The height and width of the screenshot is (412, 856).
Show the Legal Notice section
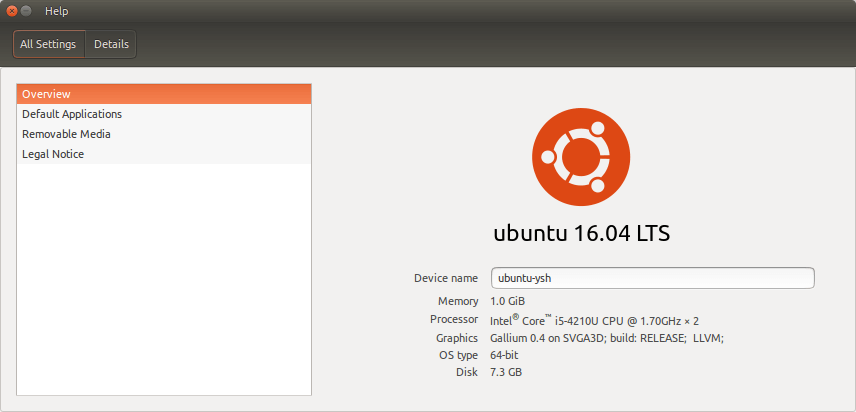coord(164,154)
